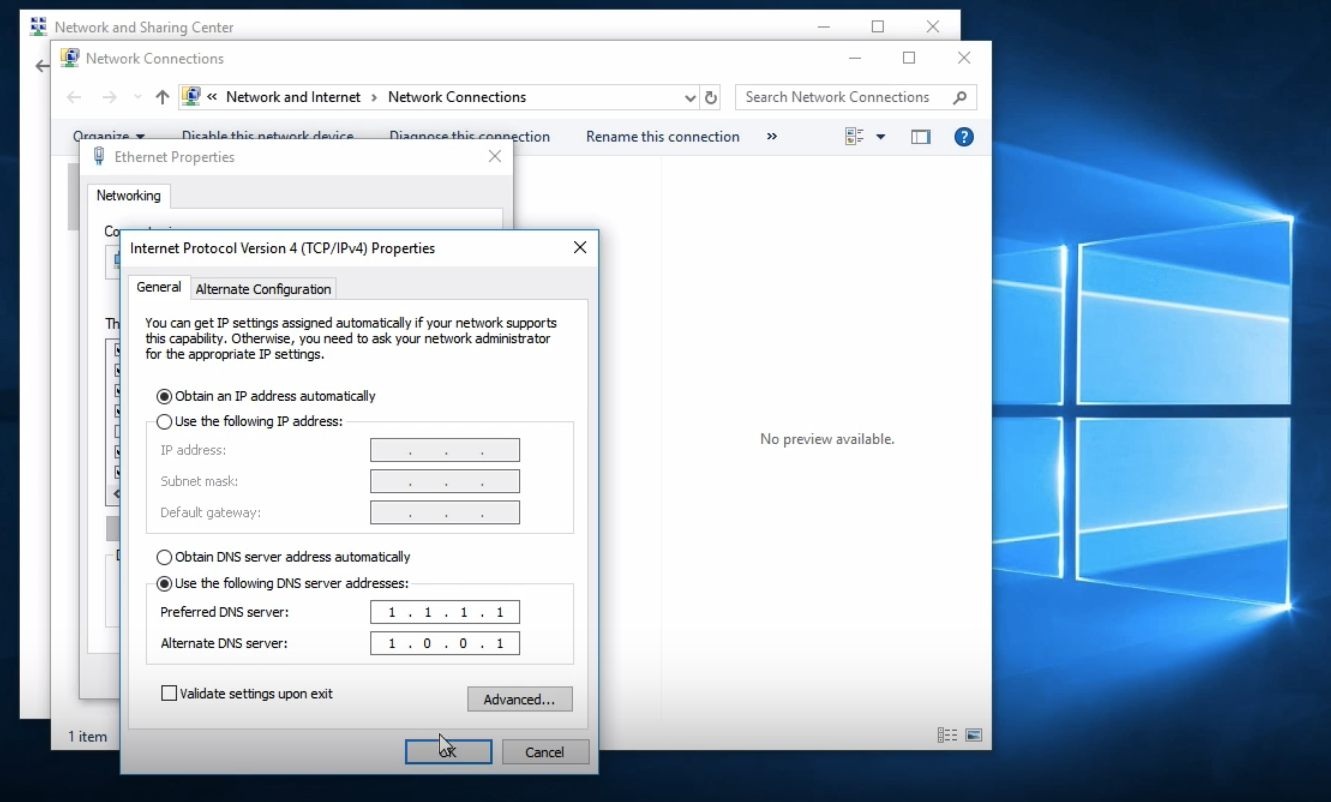
Task: Minimize the Network Connections window
Action: (x=854, y=58)
